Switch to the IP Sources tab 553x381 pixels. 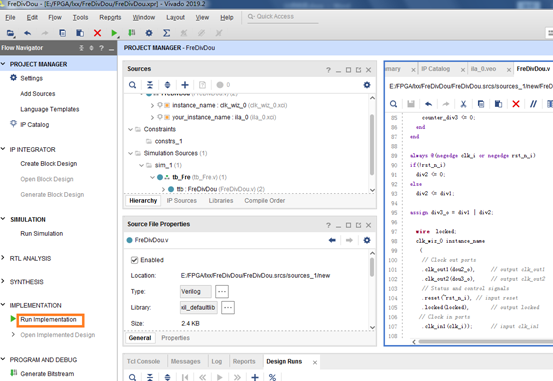click(182, 201)
